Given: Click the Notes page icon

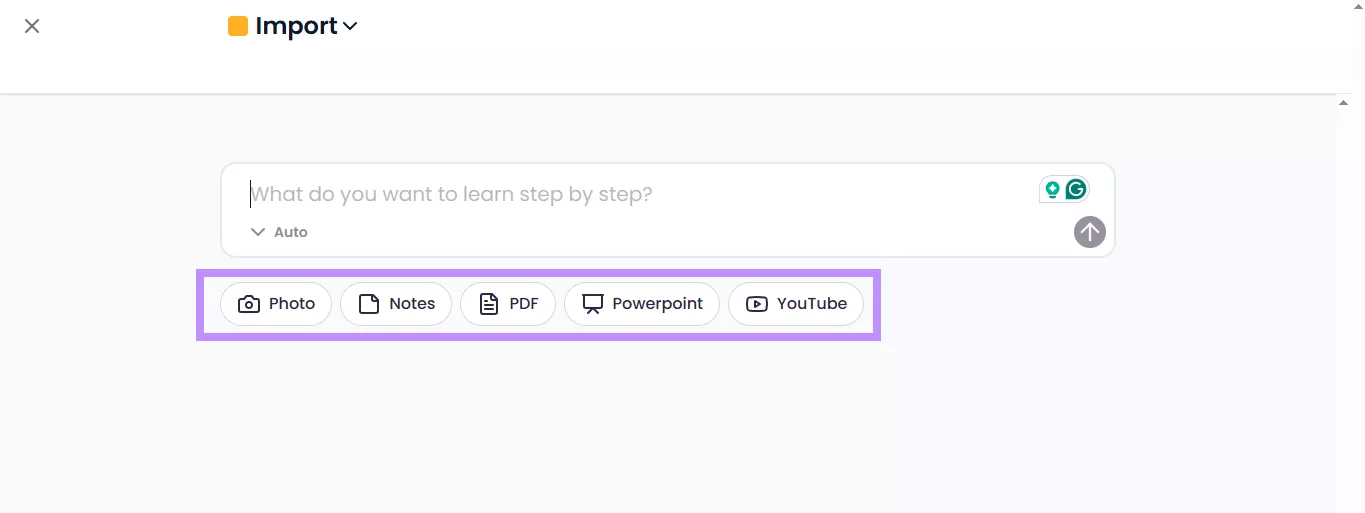Looking at the screenshot, I should point(369,304).
